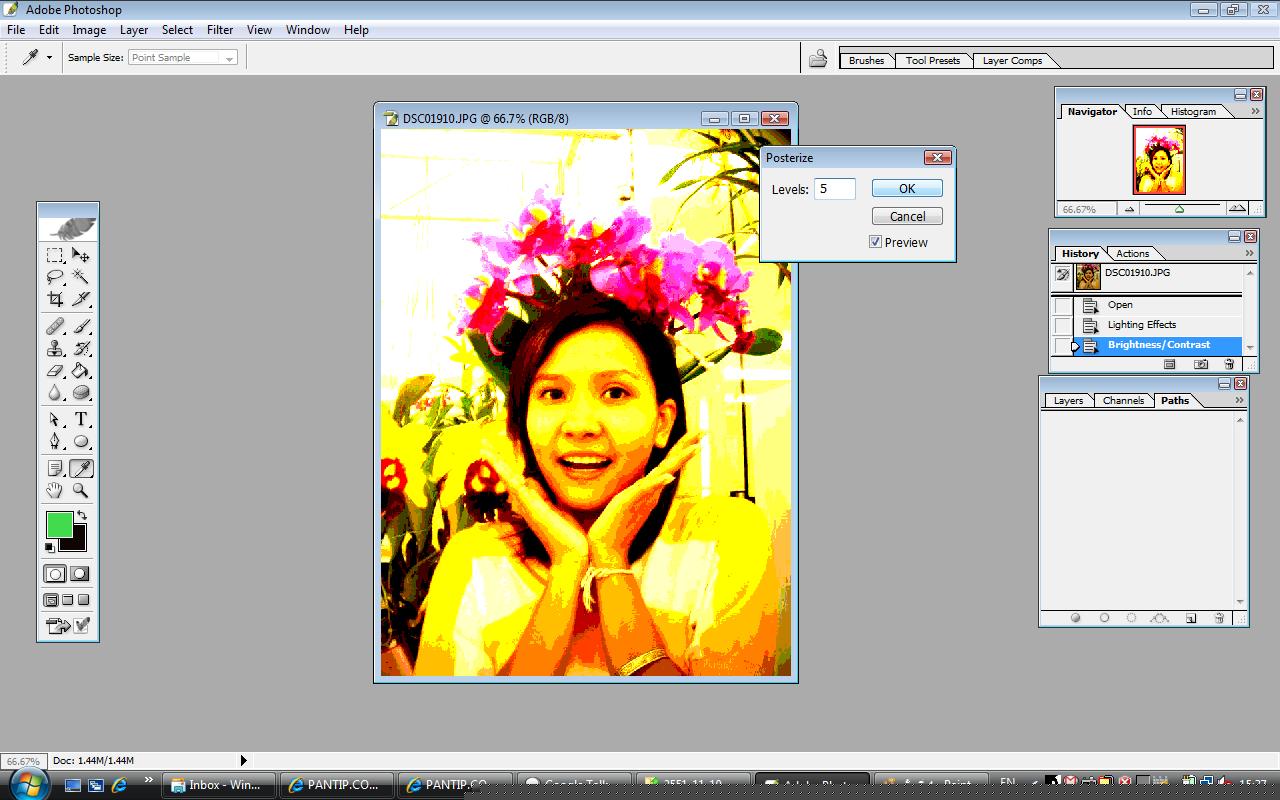1280x800 pixels.
Task: Expand Paths panel options menu
Action: coord(1239,400)
